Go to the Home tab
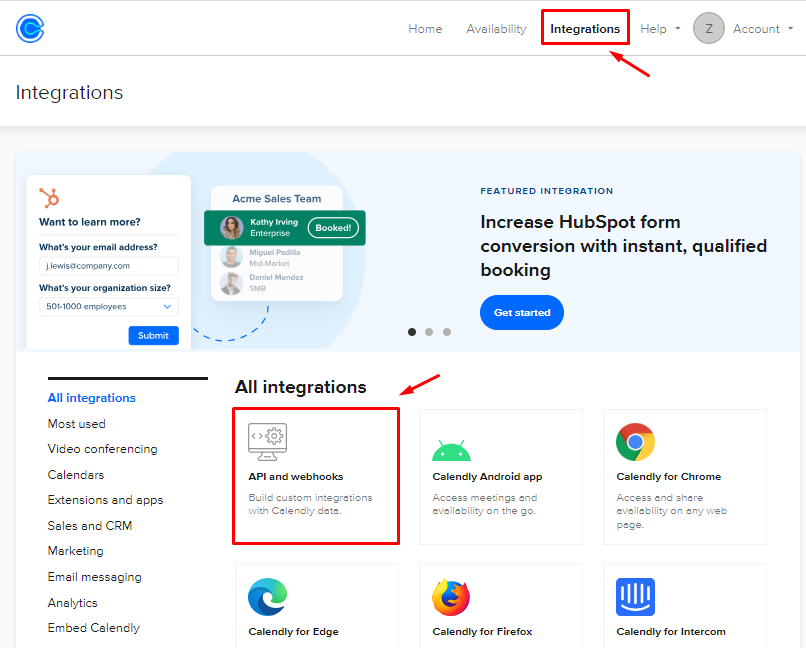The height and width of the screenshot is (648, 806). click(425, 29)
